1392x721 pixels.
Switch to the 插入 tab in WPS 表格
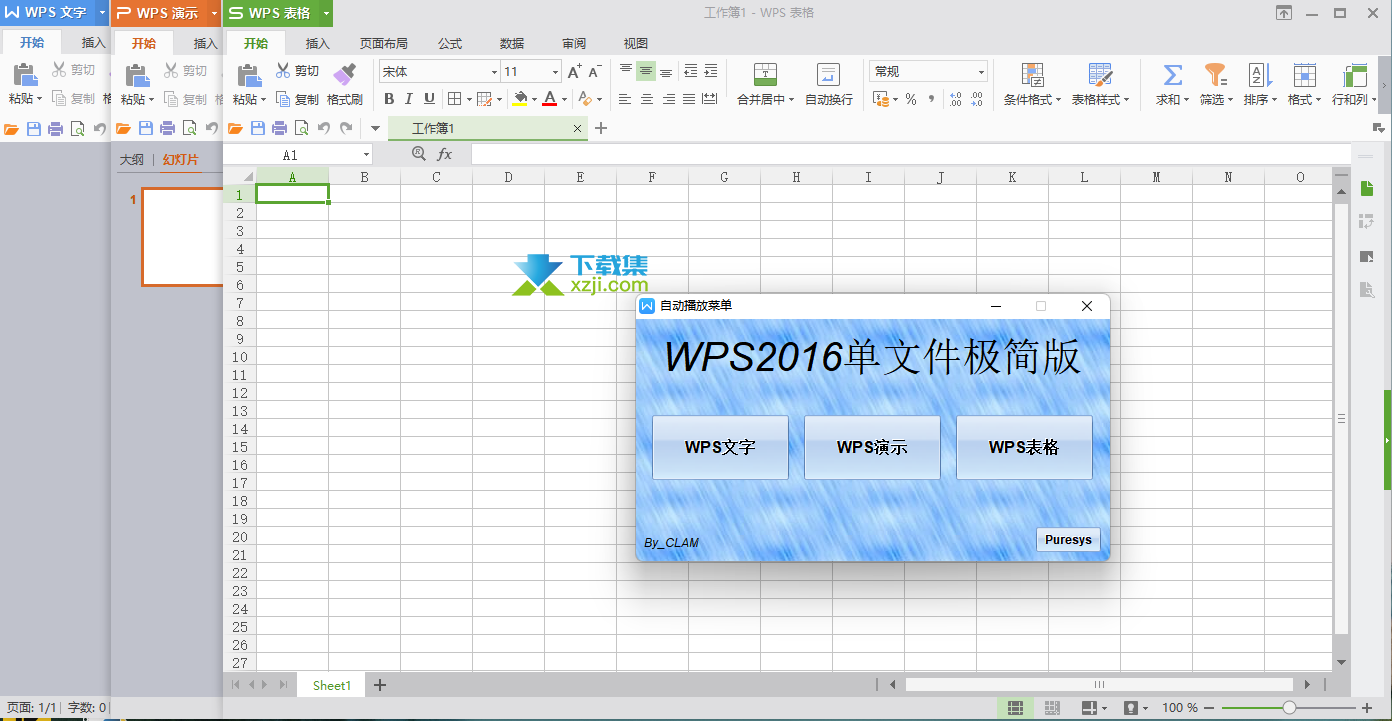pyautogui.click(x=318, y=43)
